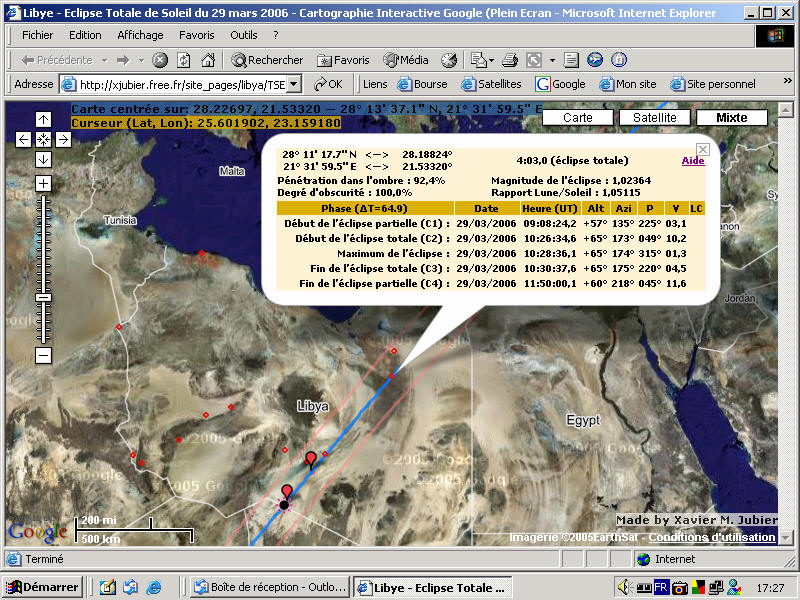
Task: Open the Outils menu
Action: pos(243,35)
